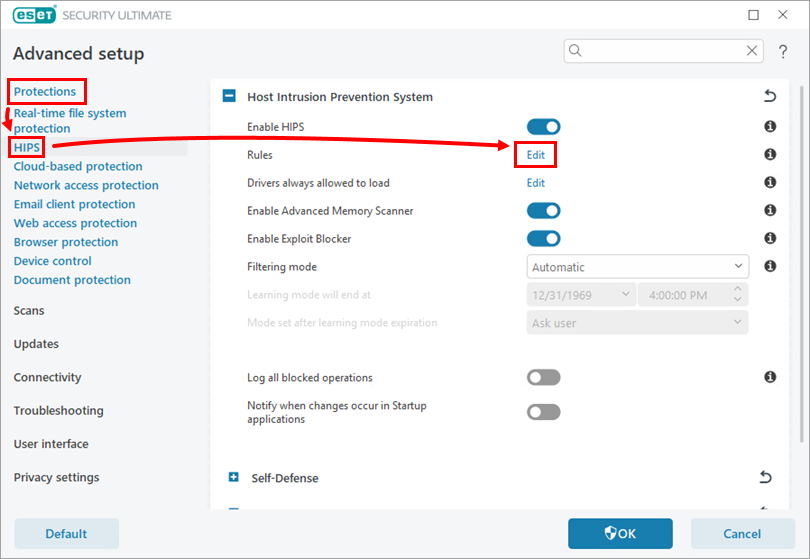This screenshot has width=810, height=559.
Task: Open the Updates category
Action: 36,344
